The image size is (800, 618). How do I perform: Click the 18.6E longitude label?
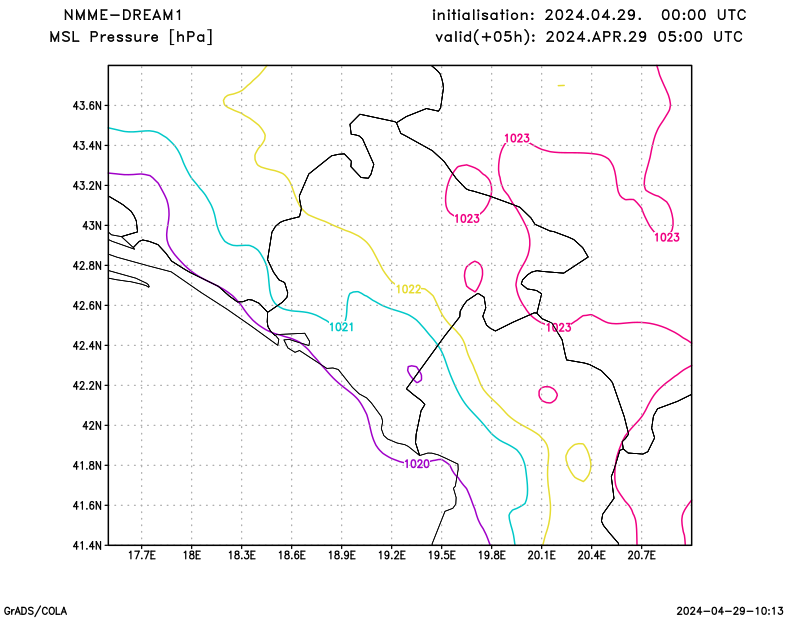[291, 555]
